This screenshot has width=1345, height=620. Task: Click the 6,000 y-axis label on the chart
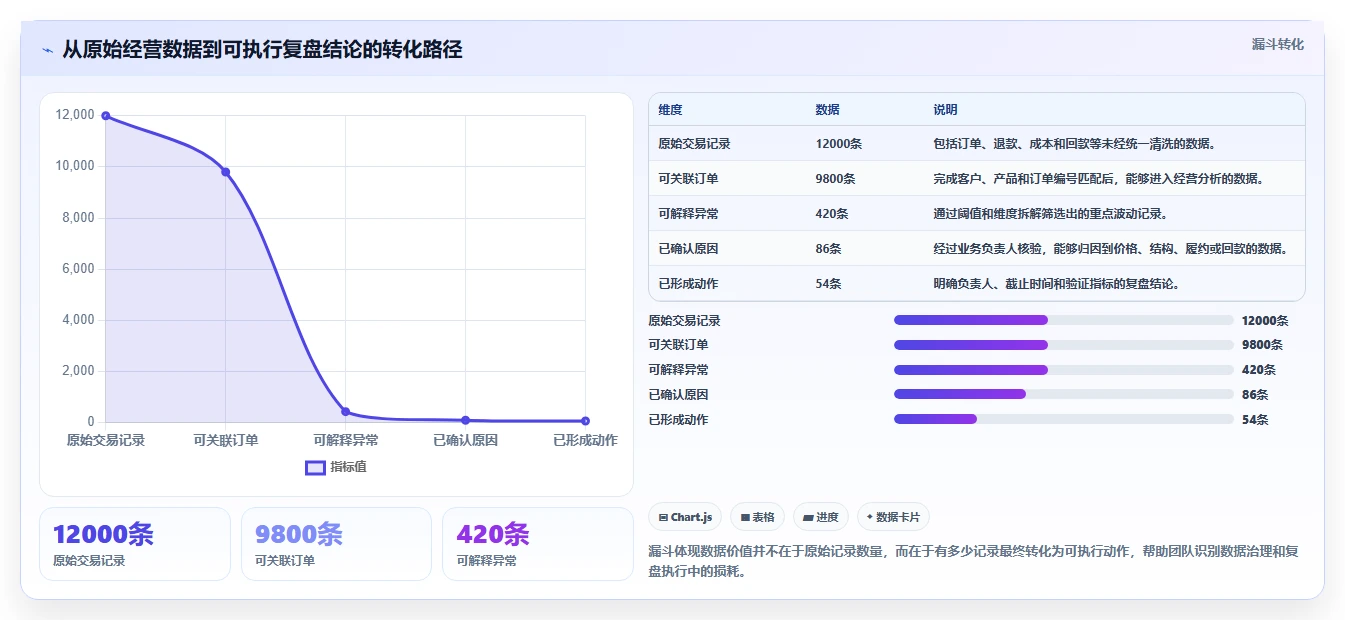point(79,268)
